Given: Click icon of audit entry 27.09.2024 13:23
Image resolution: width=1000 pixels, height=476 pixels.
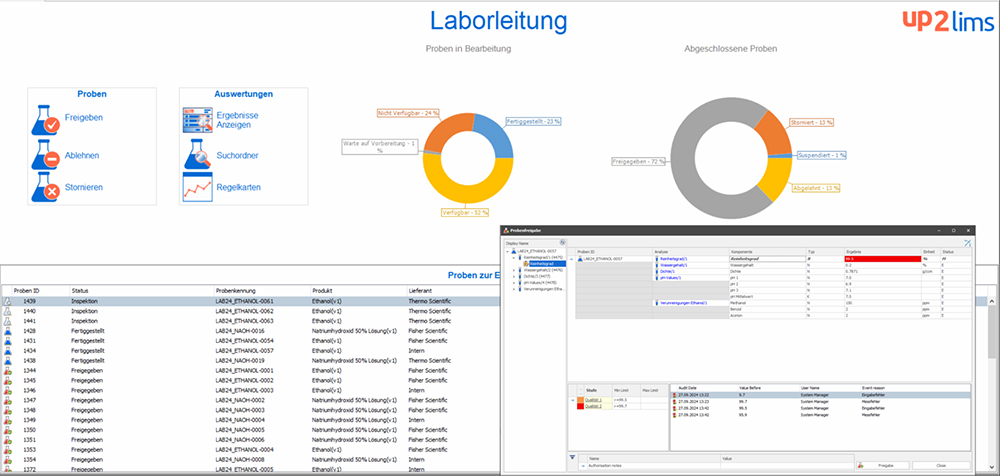Looking at the screenshot, I should click(675, 401).
